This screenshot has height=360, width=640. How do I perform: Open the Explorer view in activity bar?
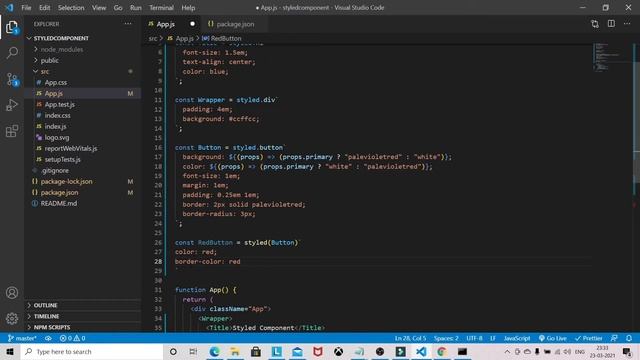click(12, 27)
